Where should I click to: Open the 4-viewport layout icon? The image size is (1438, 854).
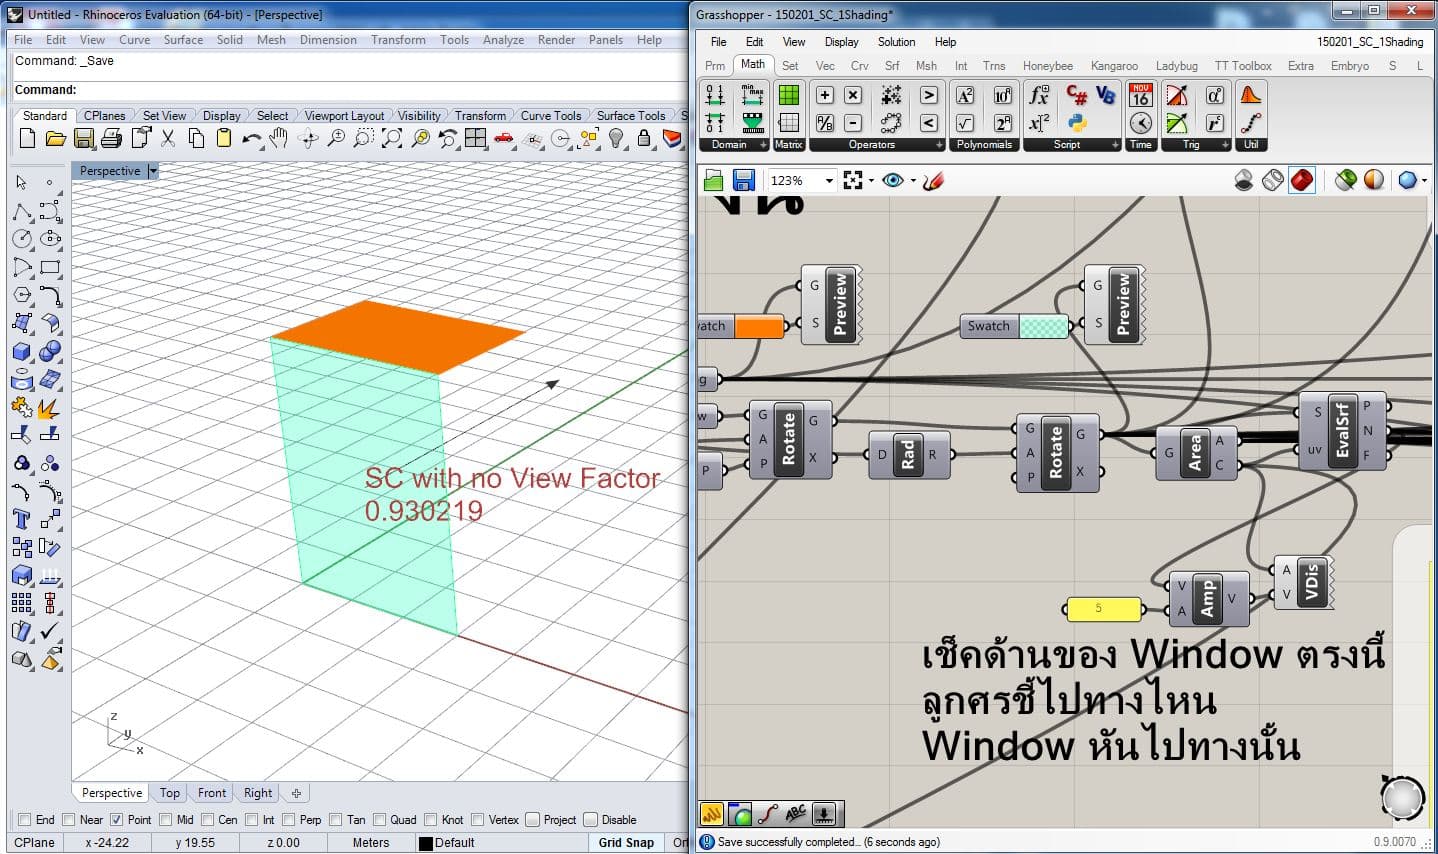click(x=476, y=139)
